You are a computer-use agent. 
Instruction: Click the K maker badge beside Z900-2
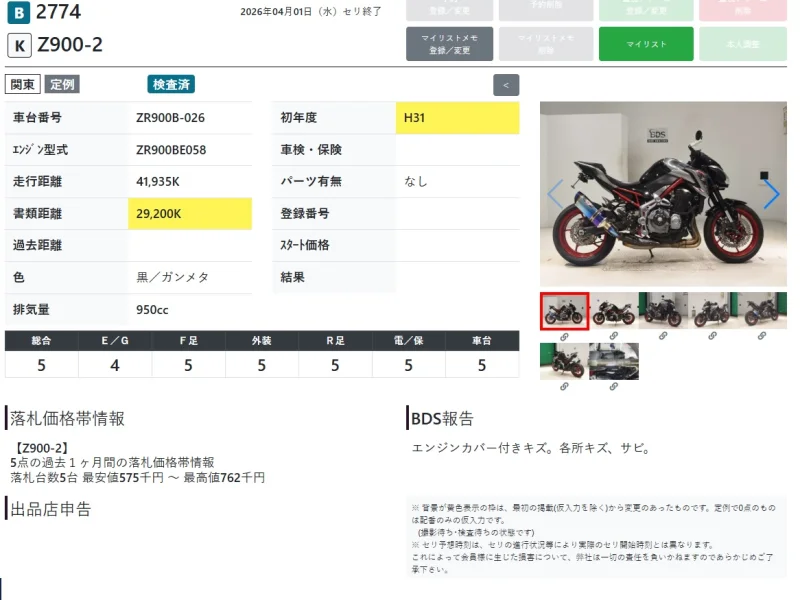point(19,45)
